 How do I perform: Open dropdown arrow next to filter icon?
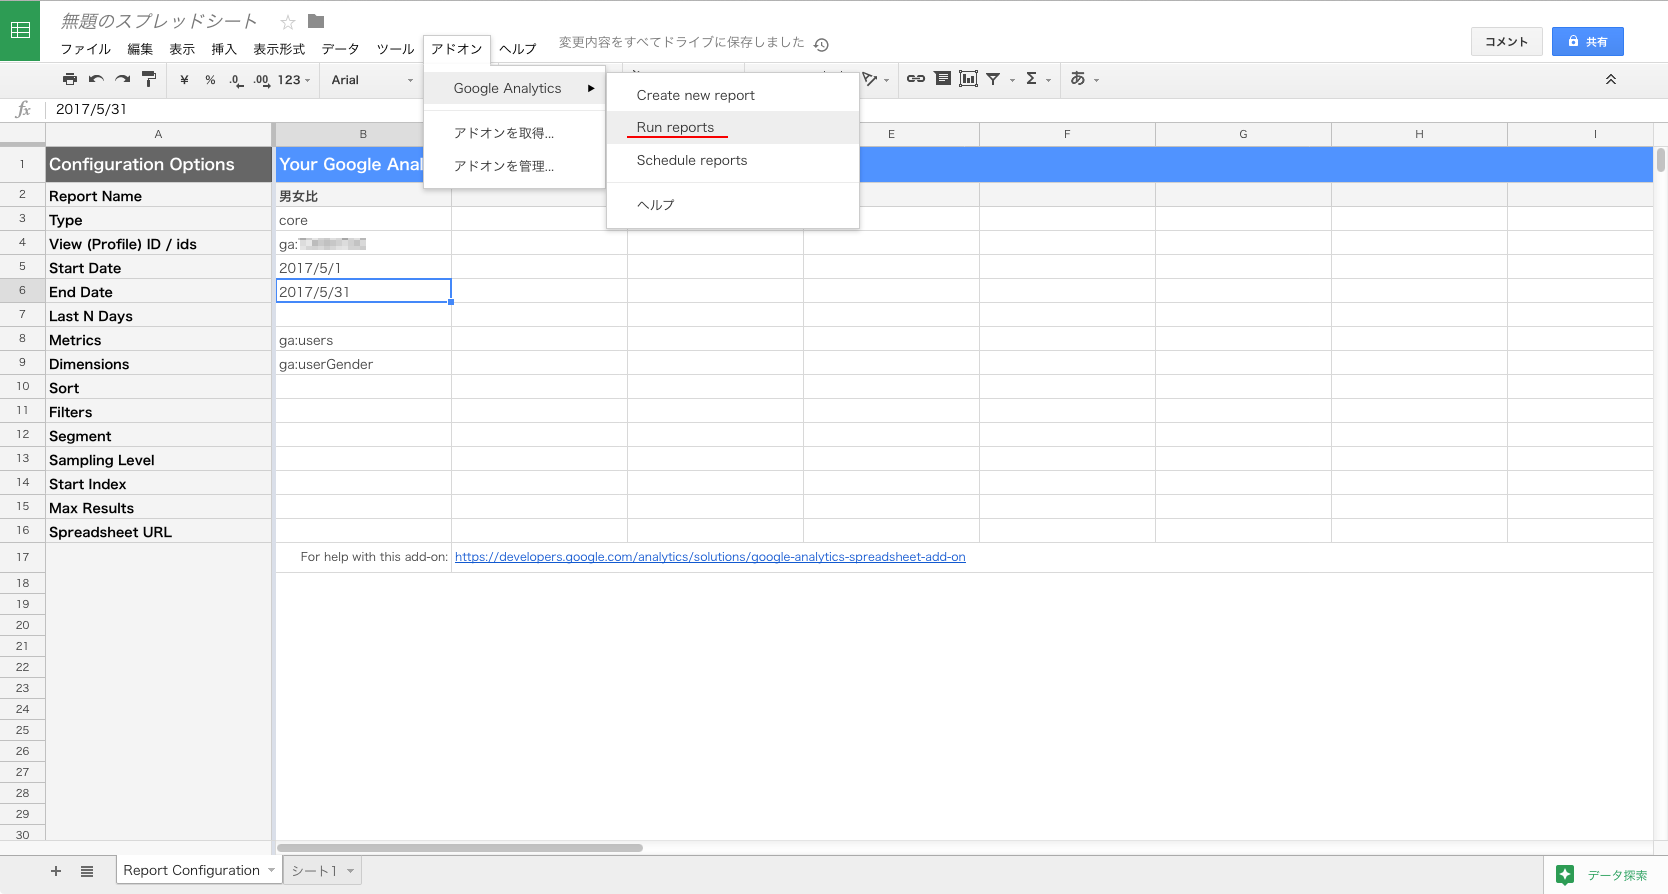pos(1012,80)
